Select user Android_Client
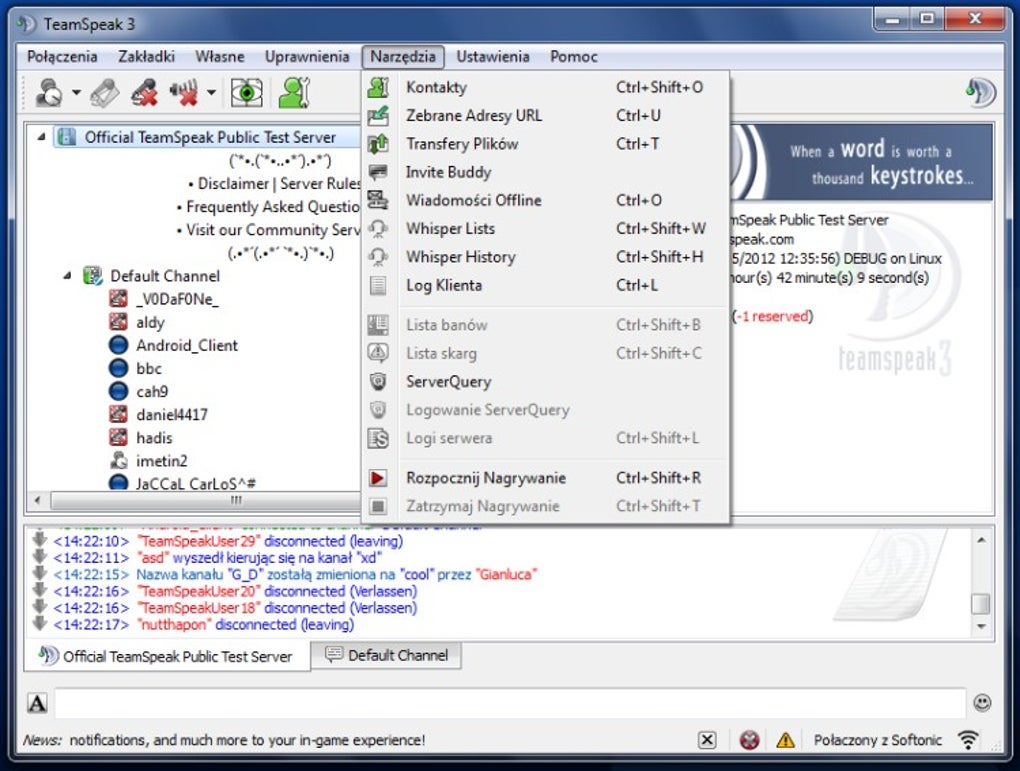This screenshot has width=1020, height=771. pyautogui.click(x=187, y=345)
